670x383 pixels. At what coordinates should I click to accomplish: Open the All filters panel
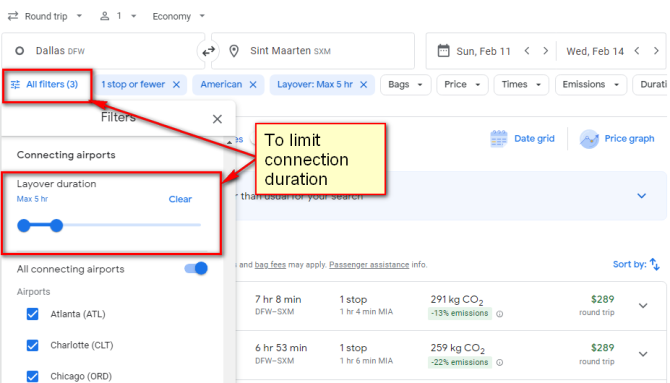click(45, 85)
